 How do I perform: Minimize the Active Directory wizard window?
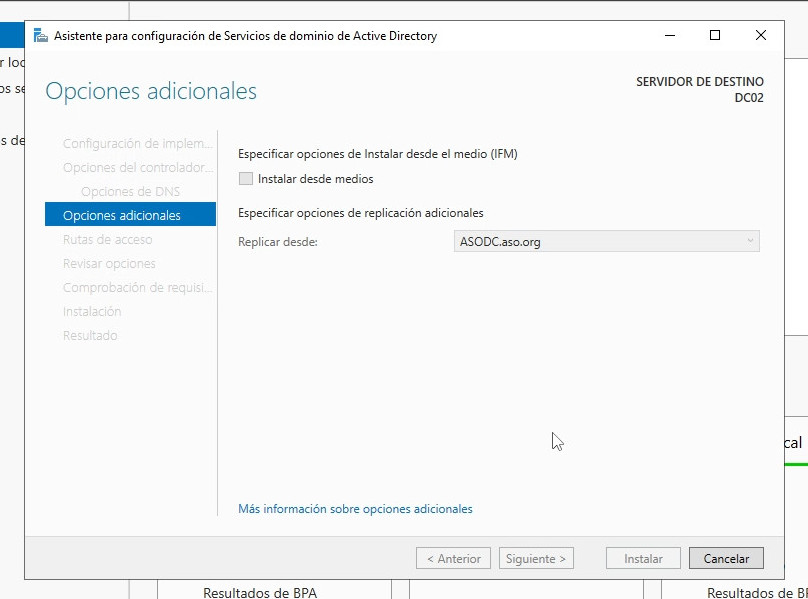668,36
